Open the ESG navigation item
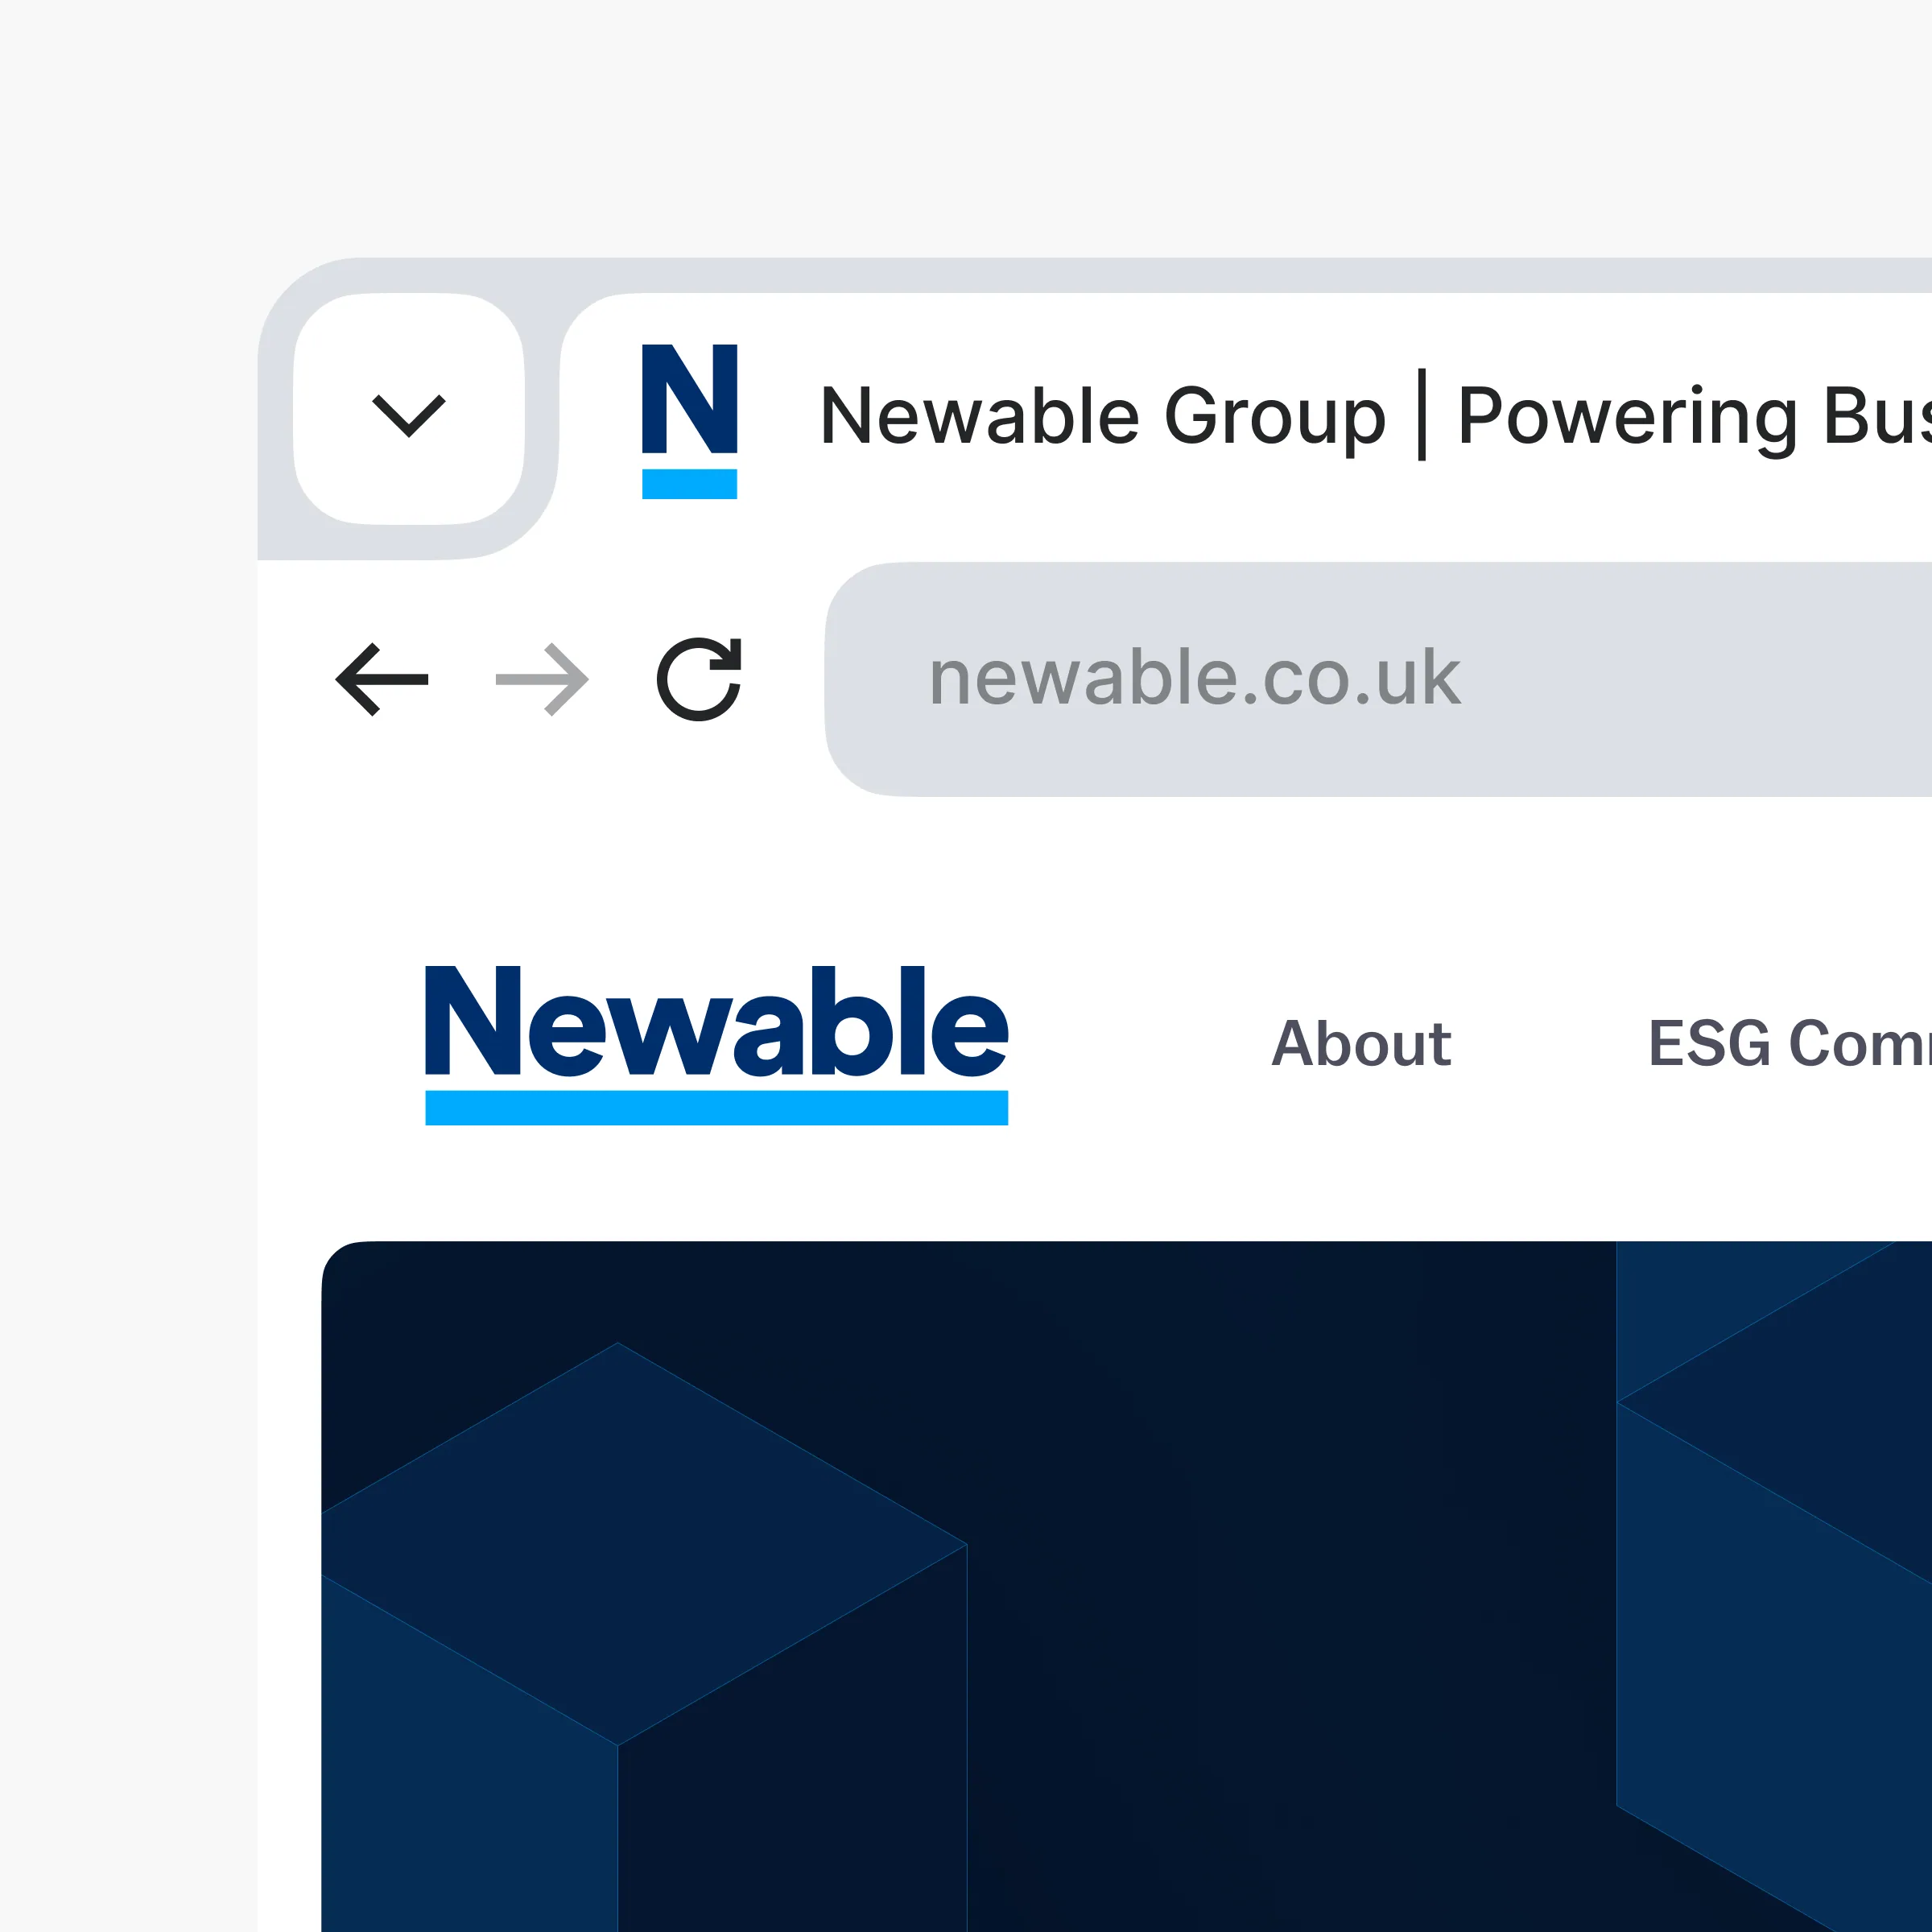Image resolution: width=1932 pixels, height=1932 pixels. (1789, 1044)
